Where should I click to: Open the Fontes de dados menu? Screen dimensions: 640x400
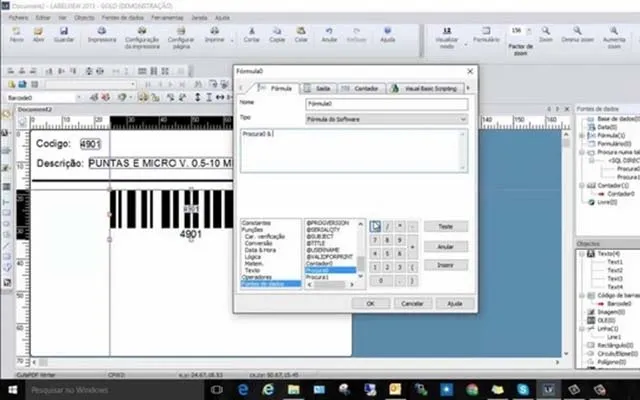122,18
